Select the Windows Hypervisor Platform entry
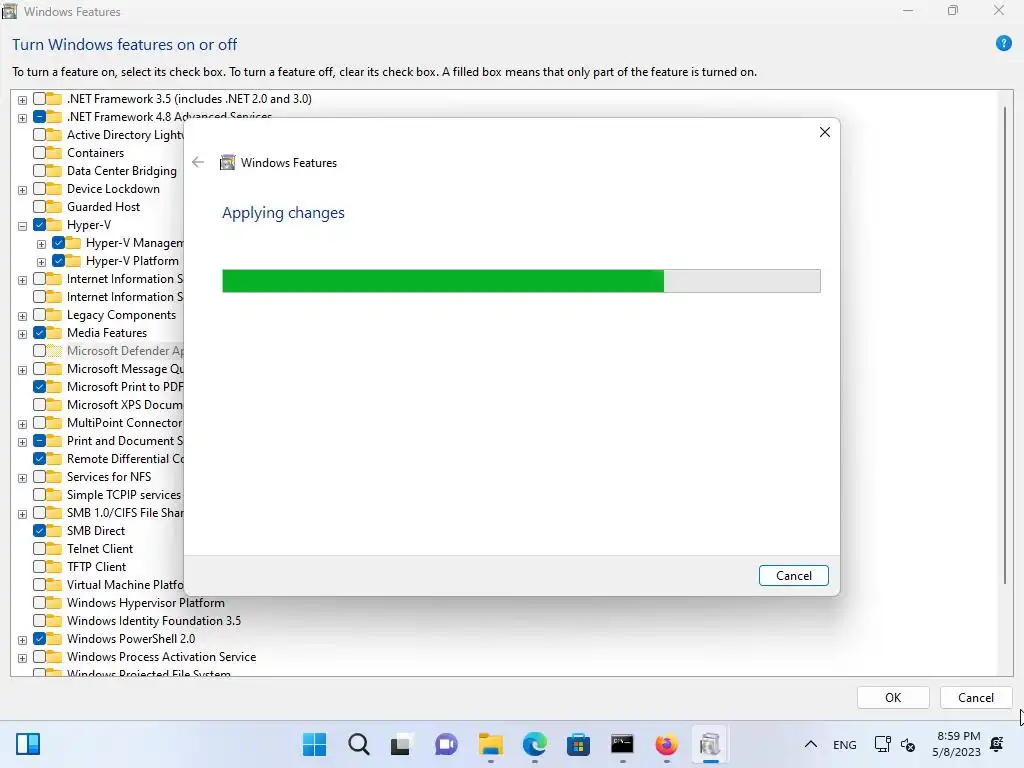 click(x=146, y=603)
